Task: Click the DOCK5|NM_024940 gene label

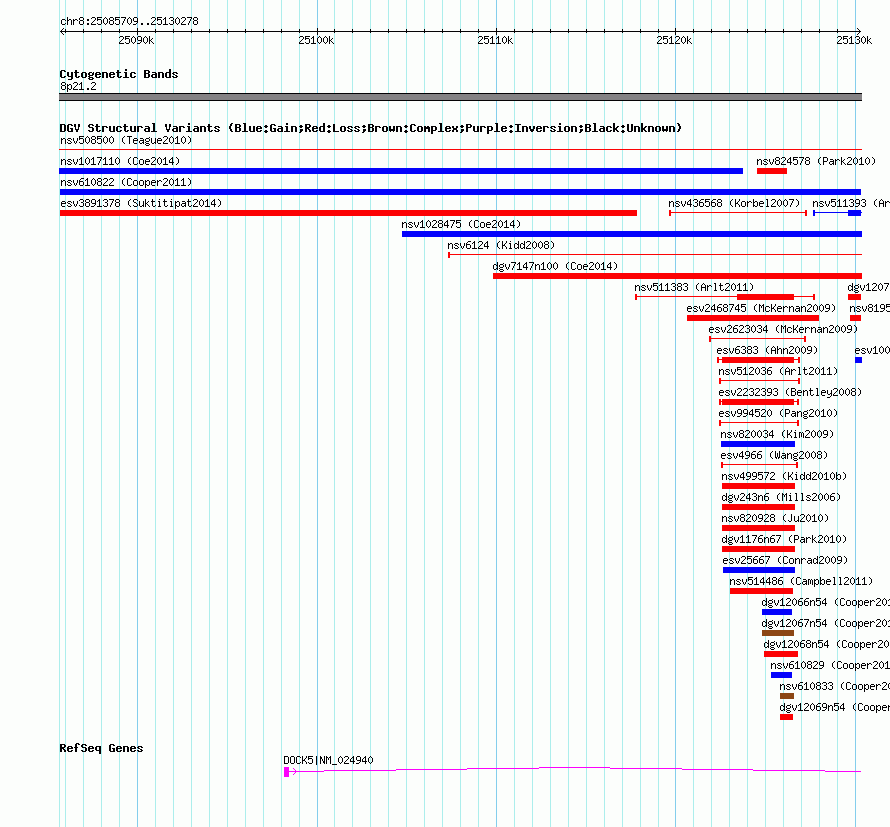Action: 328,760
